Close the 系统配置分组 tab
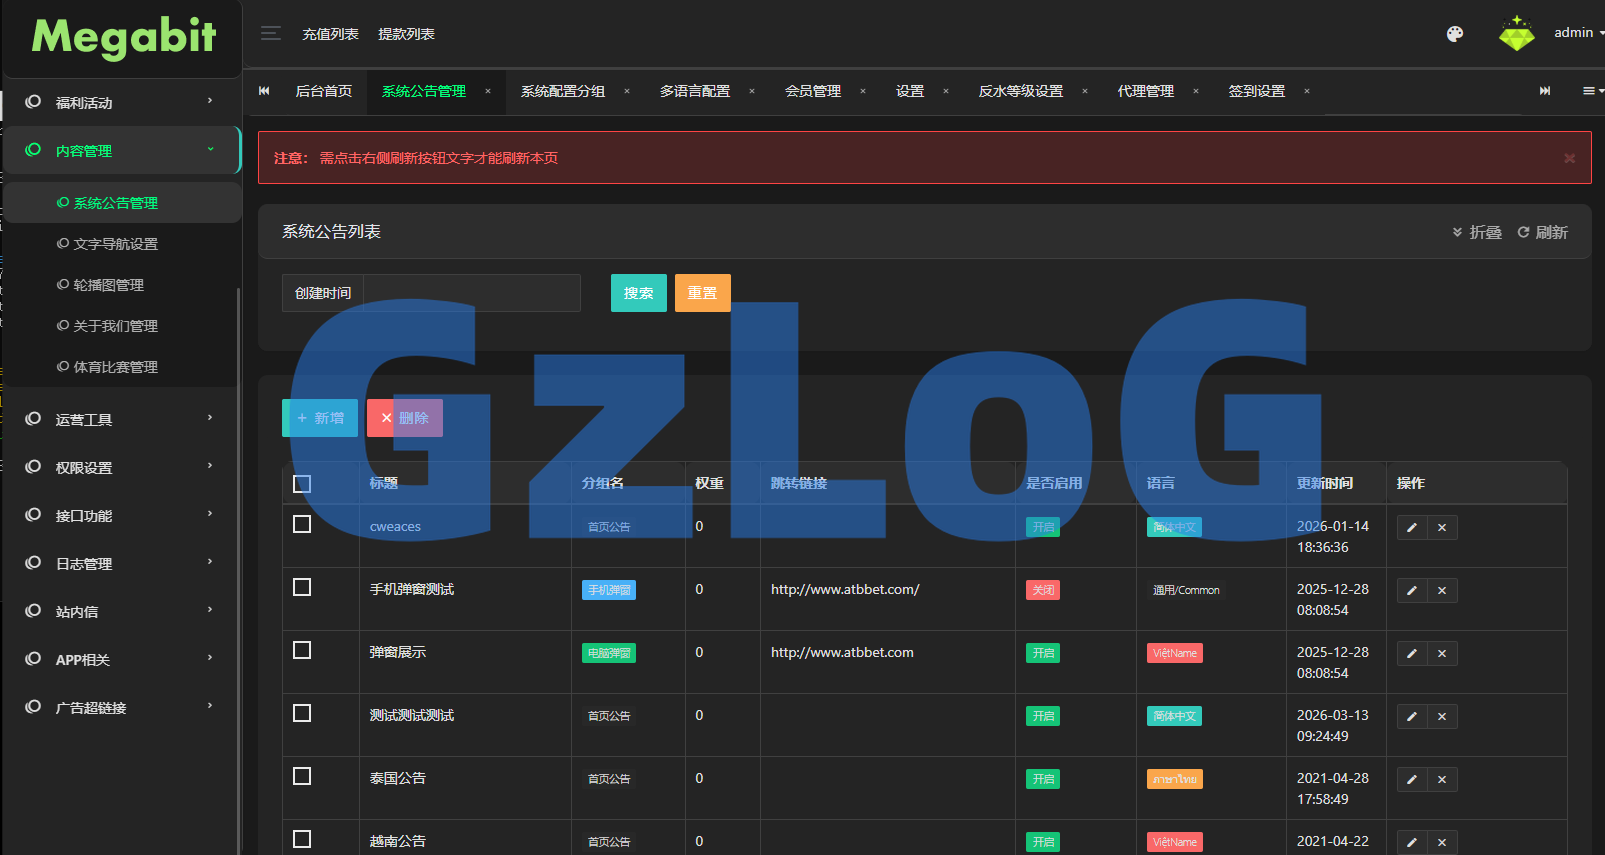This screenshot has height=855, width=1605. [627, 91]
